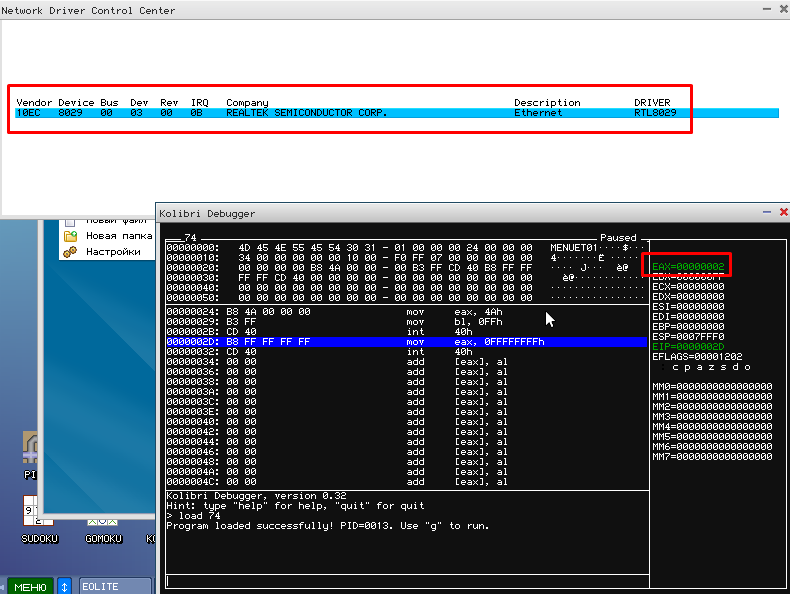This screenshot has width=790, height=594.
Task: Minimize the Network Driver Control Center
Action: coord(766,10)
